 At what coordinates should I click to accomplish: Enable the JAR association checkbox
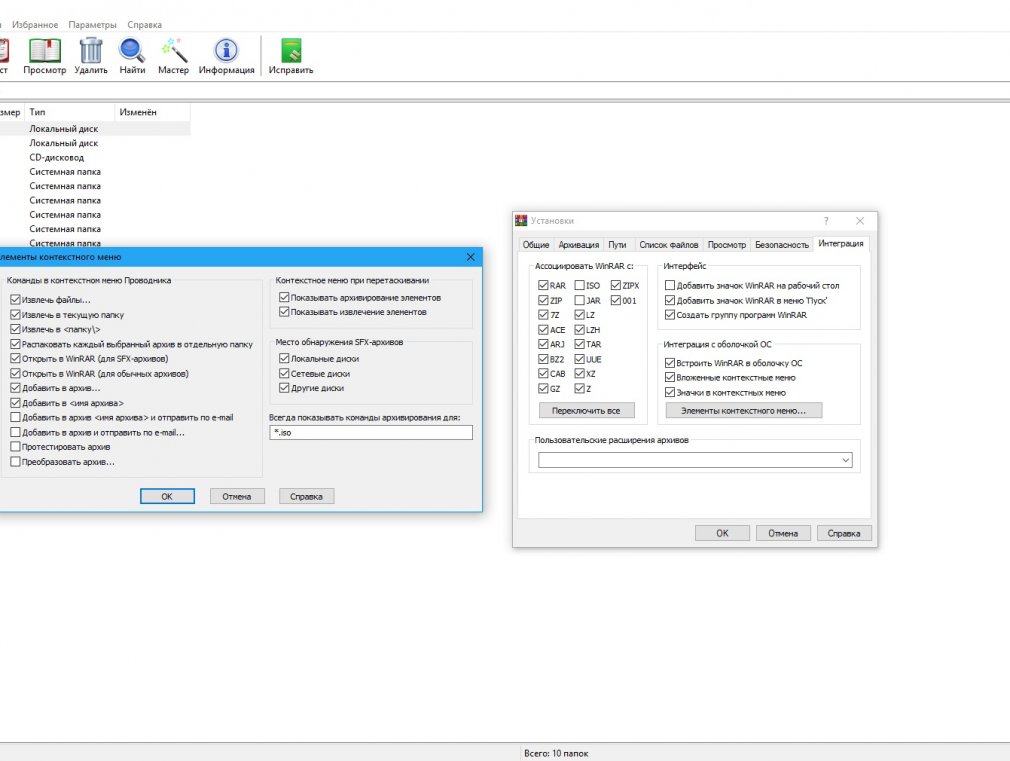tap(580, 300)
